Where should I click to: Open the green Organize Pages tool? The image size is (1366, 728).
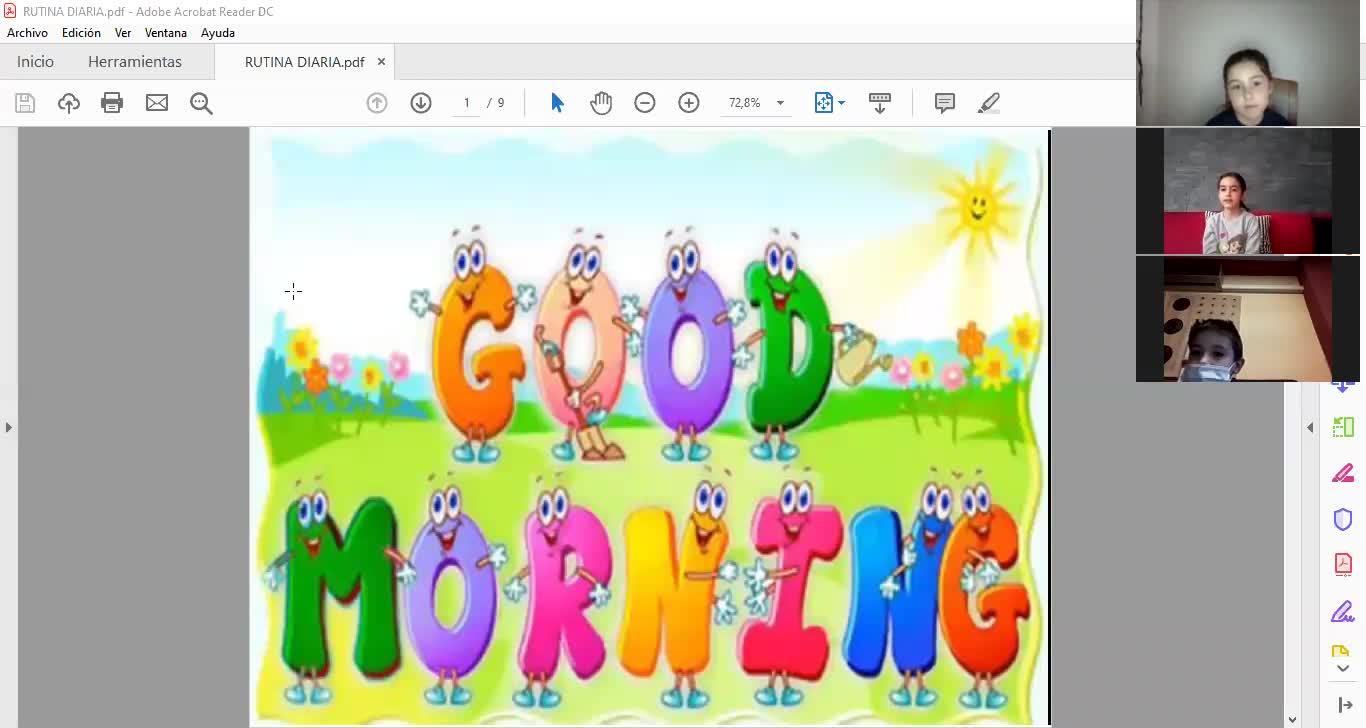pyautogui.click(x=1343, y=428)
